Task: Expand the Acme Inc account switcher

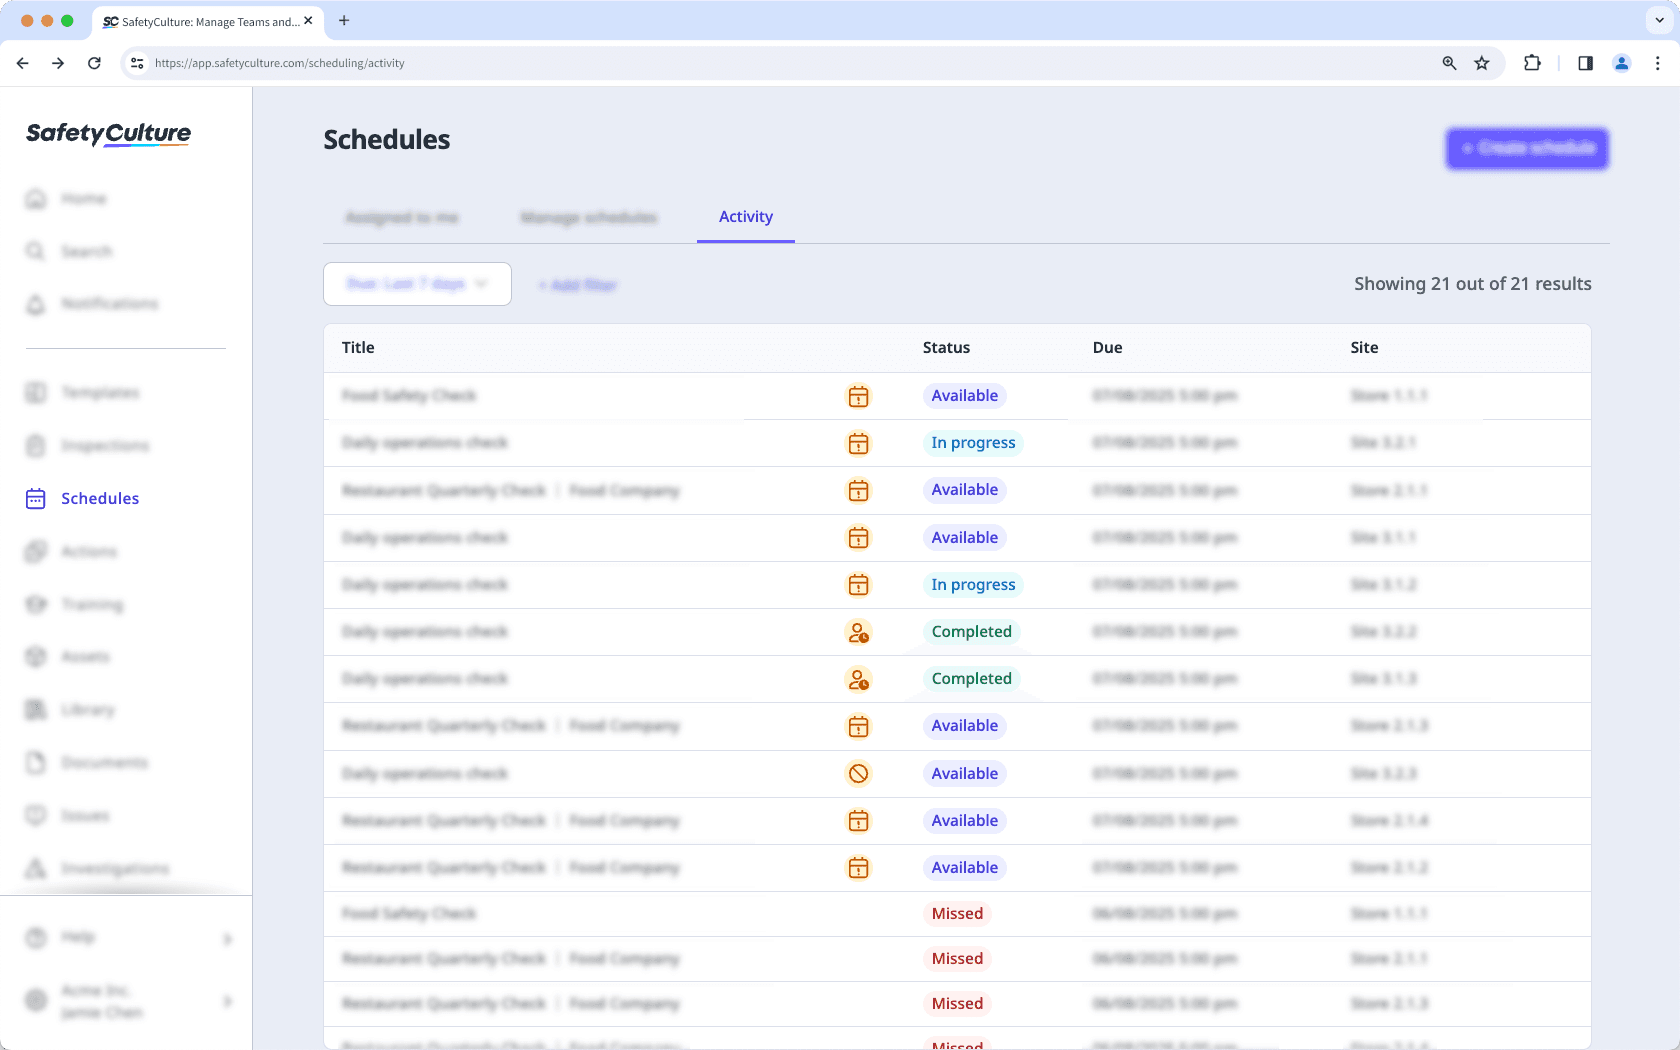Action: point(226,1001)
